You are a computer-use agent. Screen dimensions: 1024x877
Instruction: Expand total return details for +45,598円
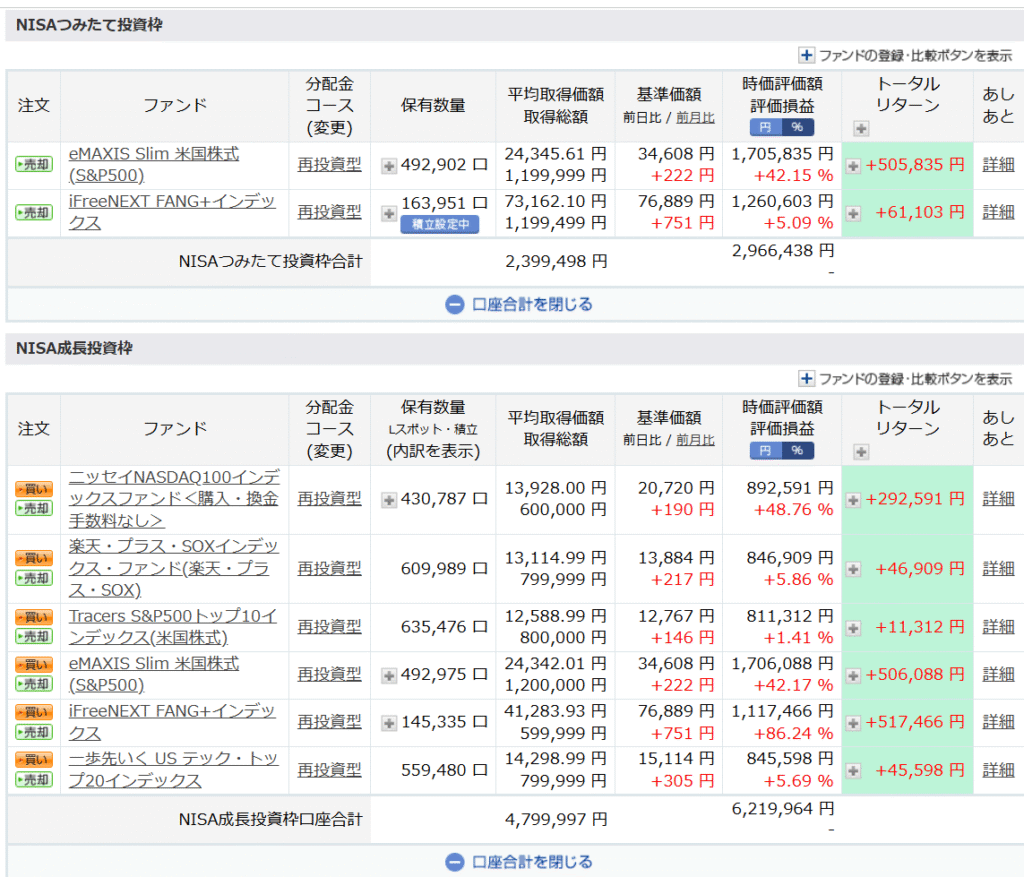click(853, 771)
